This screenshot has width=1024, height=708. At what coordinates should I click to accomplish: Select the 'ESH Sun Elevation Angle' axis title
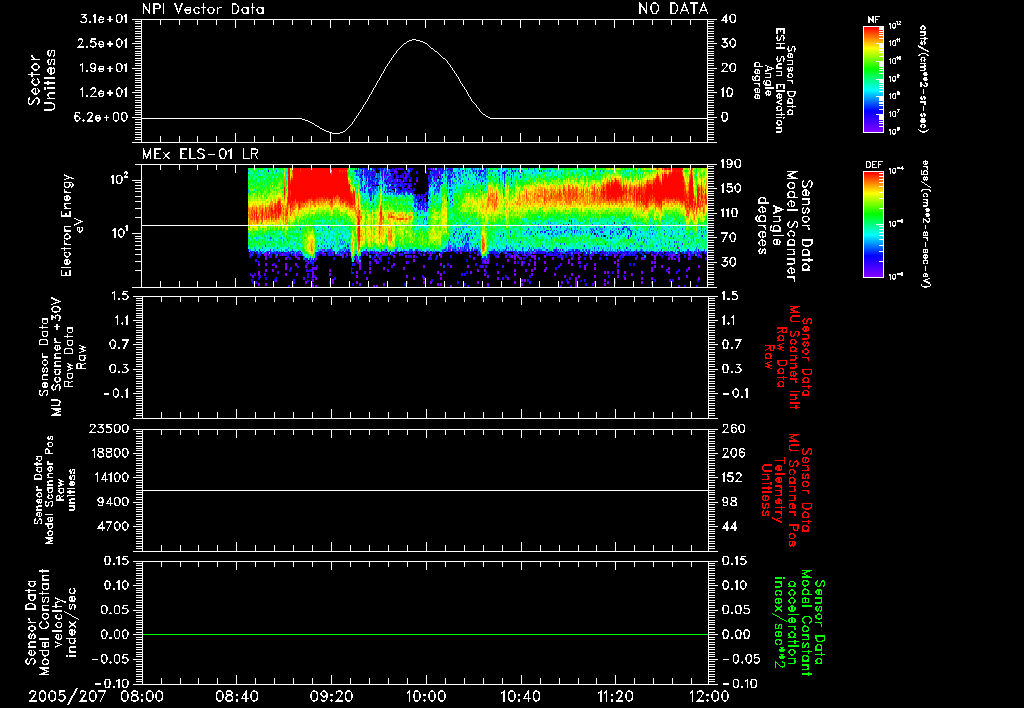click(775, 80)
